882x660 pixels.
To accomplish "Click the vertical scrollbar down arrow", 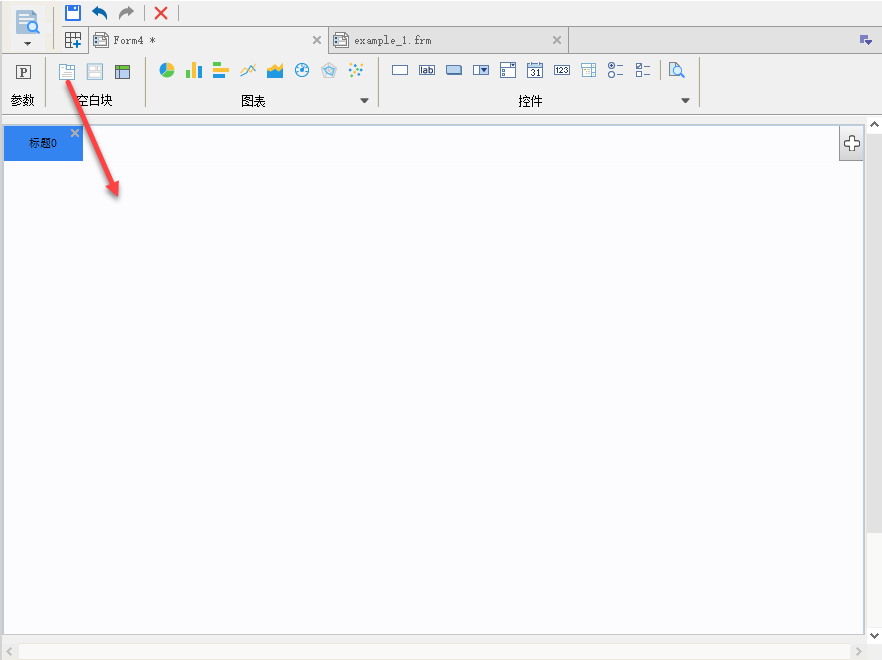I will tap(874, 636).
